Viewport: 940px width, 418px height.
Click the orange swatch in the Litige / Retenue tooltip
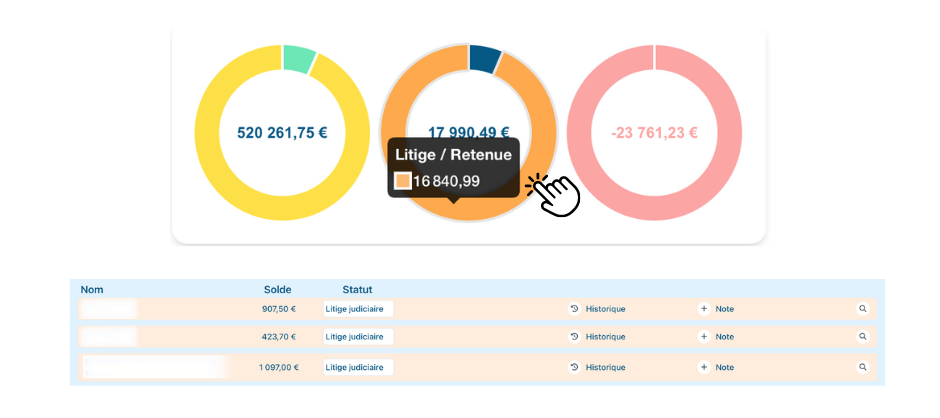point(402,181)
